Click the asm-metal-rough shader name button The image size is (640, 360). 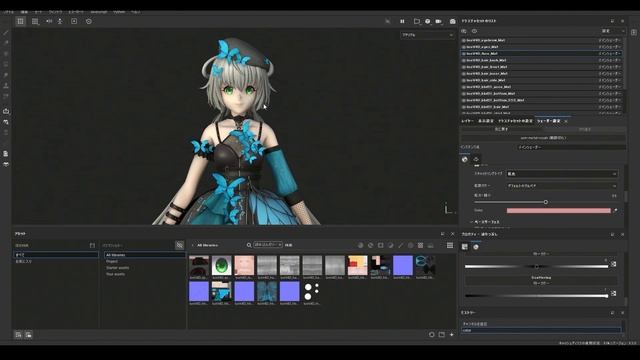pyautogui.click(x=543, y=138)
